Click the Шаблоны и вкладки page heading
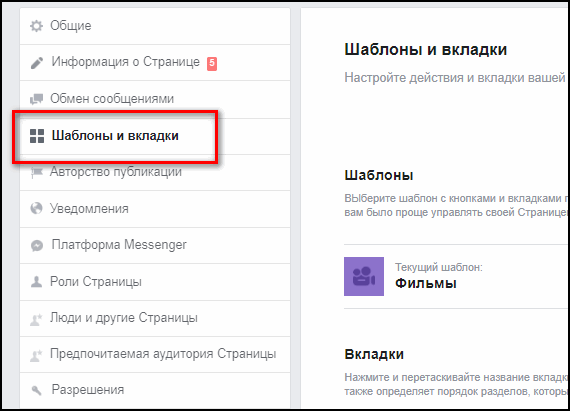 pyautogui.click(x=426, y=49)
